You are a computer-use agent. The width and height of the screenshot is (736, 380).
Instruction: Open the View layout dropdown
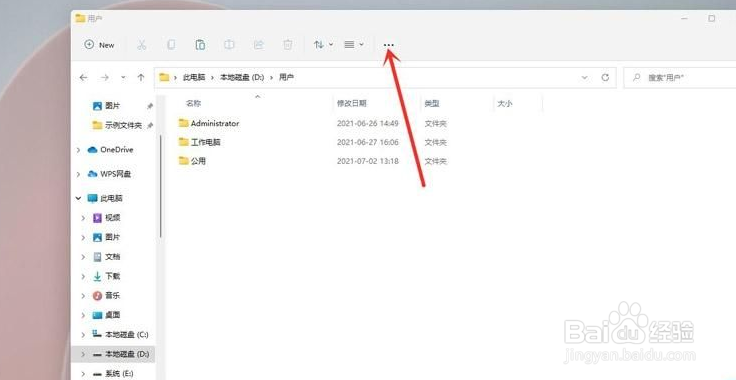pyautogui.click(x=353, y=45)
